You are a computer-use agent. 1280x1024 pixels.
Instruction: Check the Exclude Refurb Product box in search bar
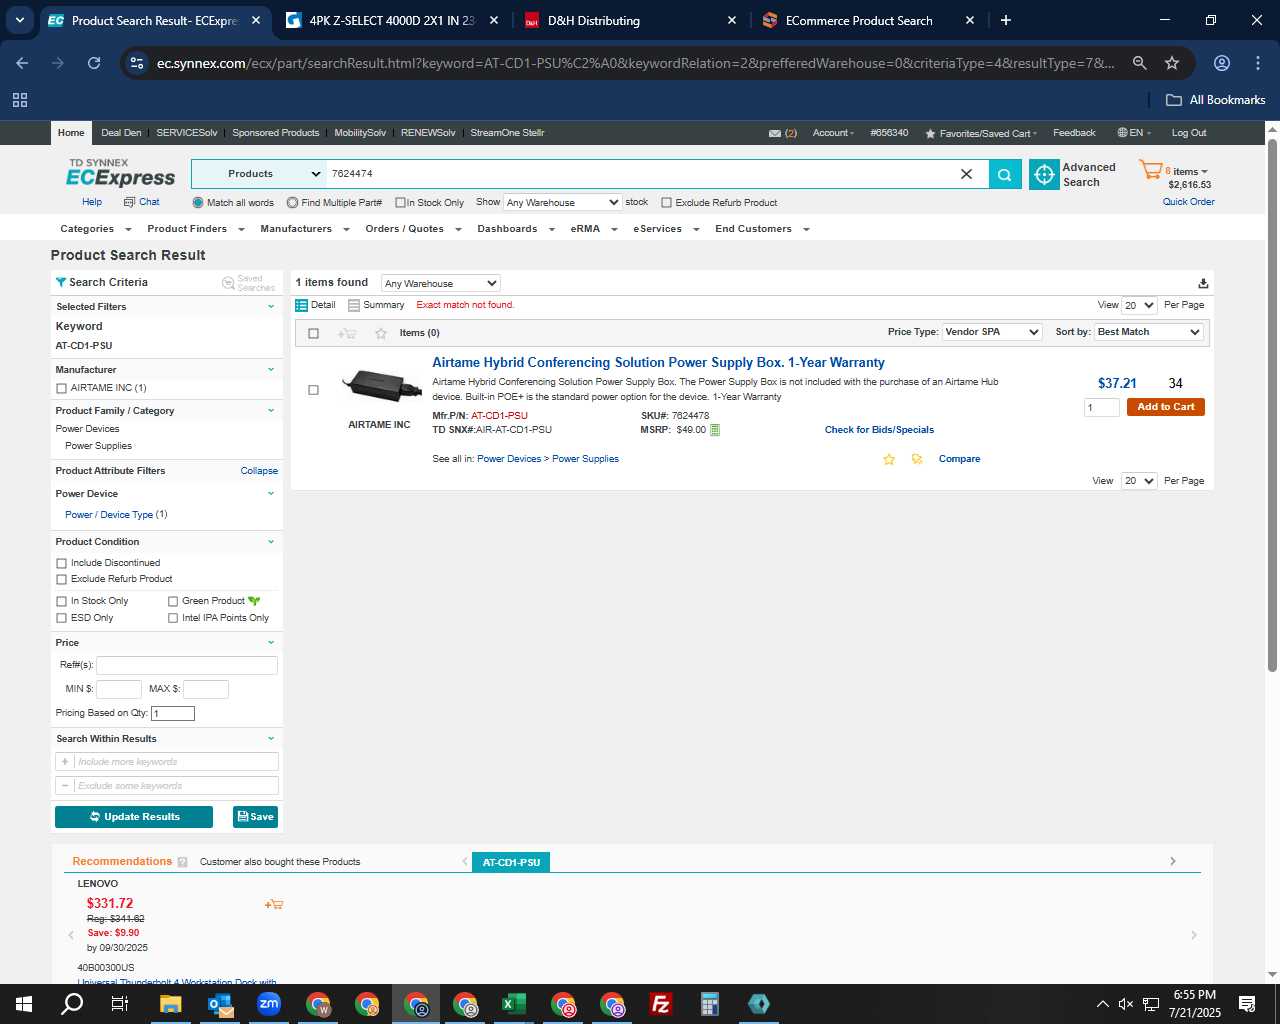click(x=666, y=202)
